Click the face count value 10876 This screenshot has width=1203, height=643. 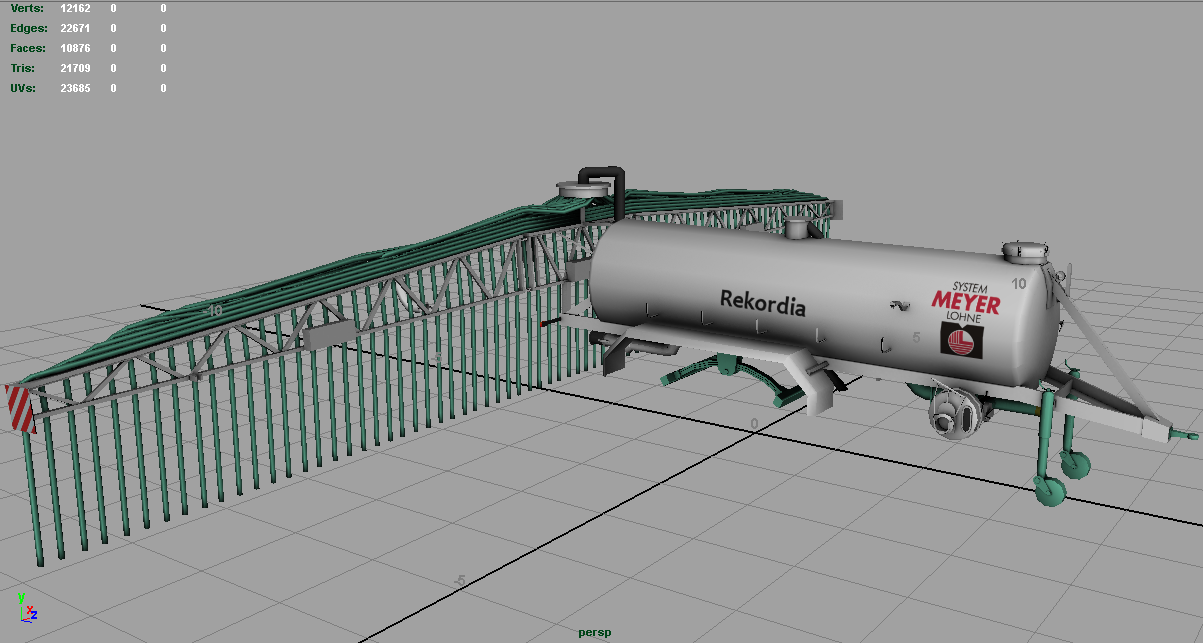75,48
